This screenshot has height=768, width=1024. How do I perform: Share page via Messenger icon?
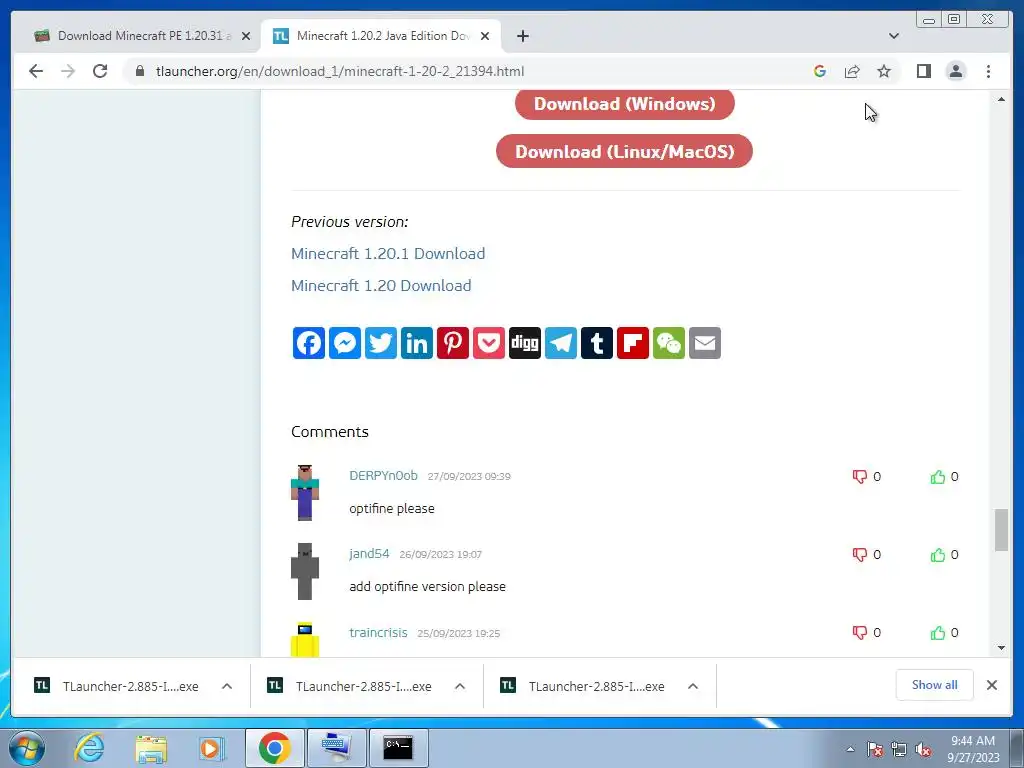coord(345,343)
